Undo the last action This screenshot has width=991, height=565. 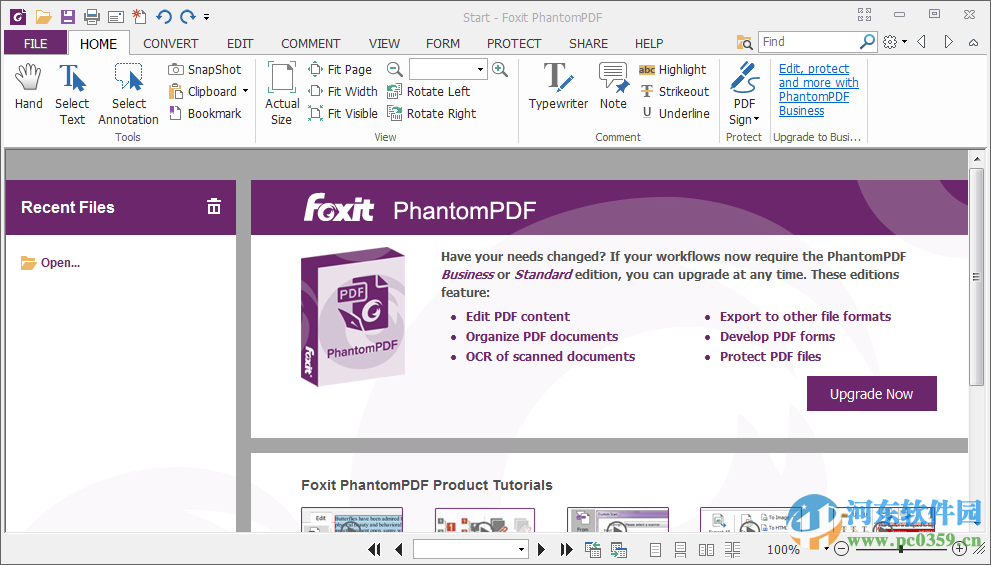pyautogui.click(x=164, y=17)
